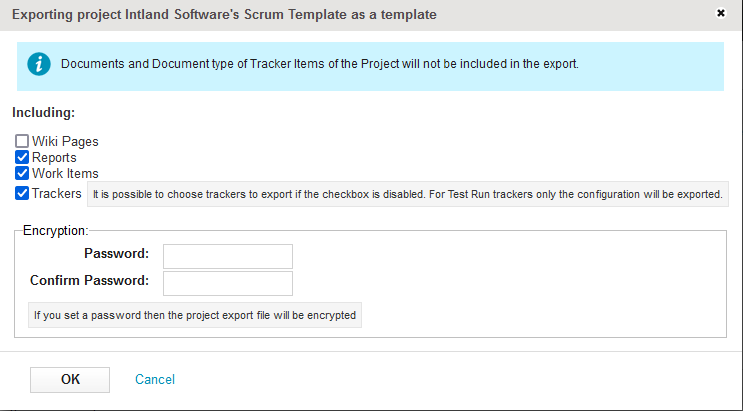Screen dimensions: 743x411
Task: Click the blue info icon in the banner
Action: pyautogui.click(x=38, y=64)
